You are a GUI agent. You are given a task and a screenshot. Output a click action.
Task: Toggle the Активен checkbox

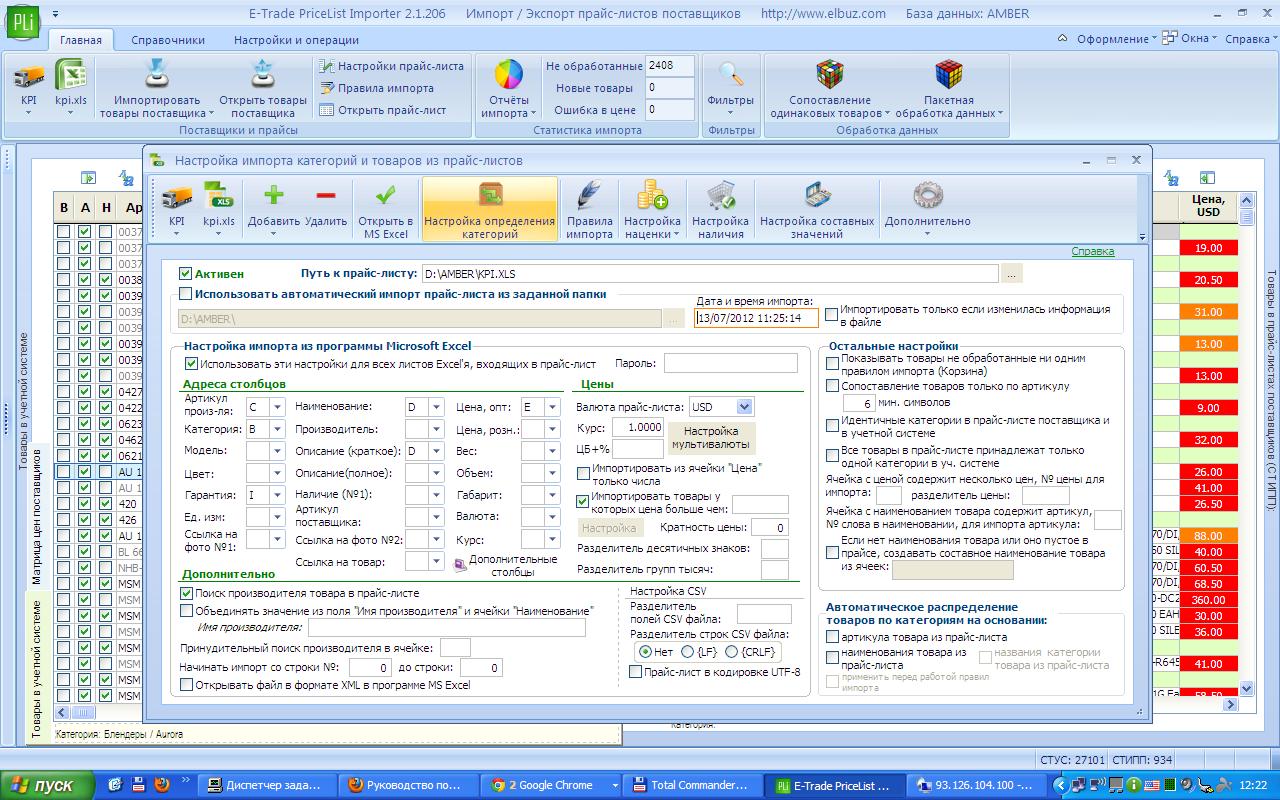click(x=186, y=273)
